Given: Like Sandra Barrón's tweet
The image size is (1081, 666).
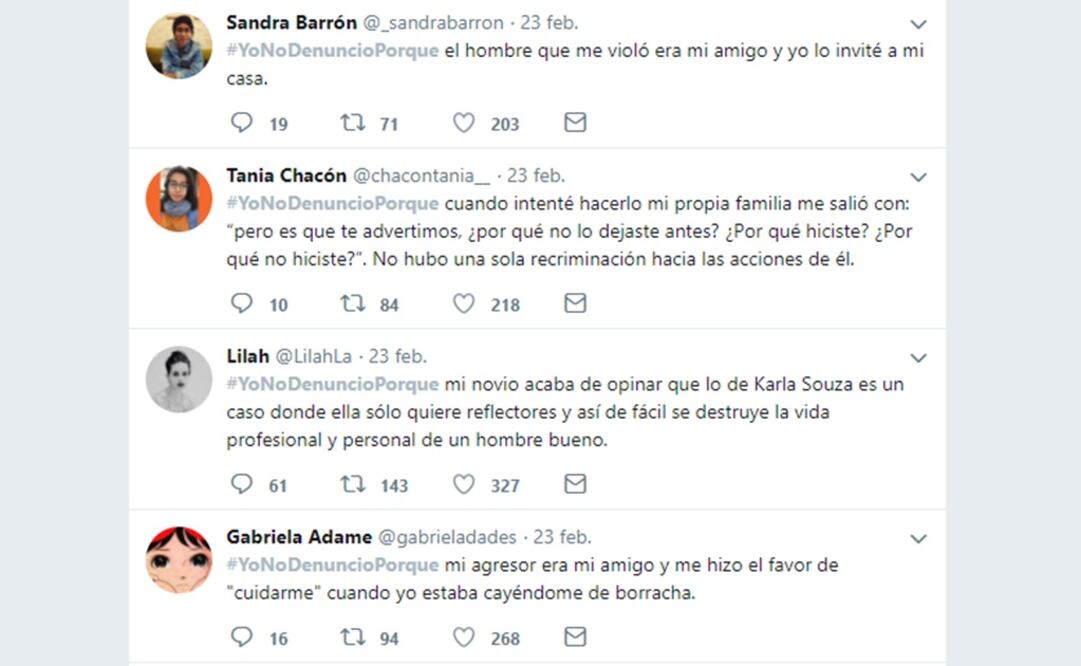Looking at the screenshot, I should [463, 123].
